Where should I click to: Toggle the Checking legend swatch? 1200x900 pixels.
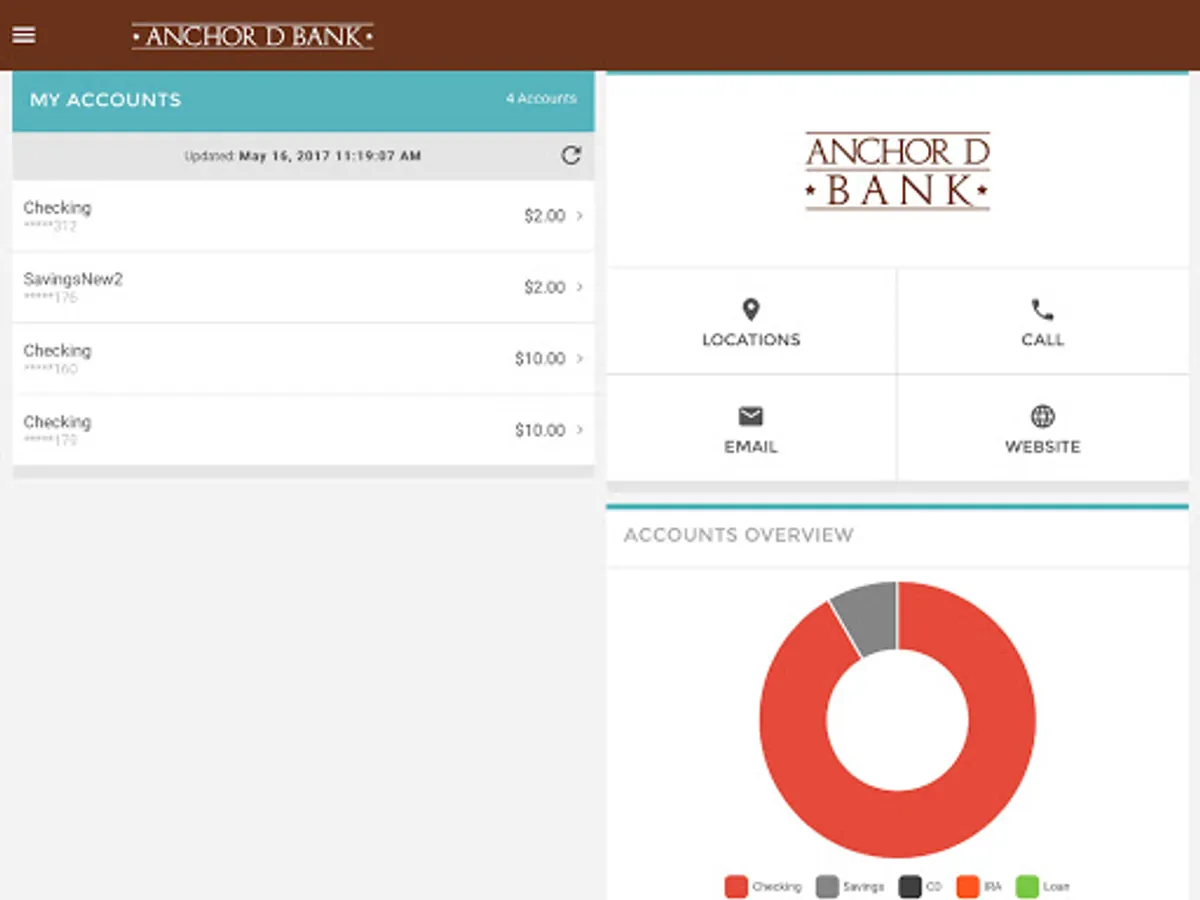point(736,887)
